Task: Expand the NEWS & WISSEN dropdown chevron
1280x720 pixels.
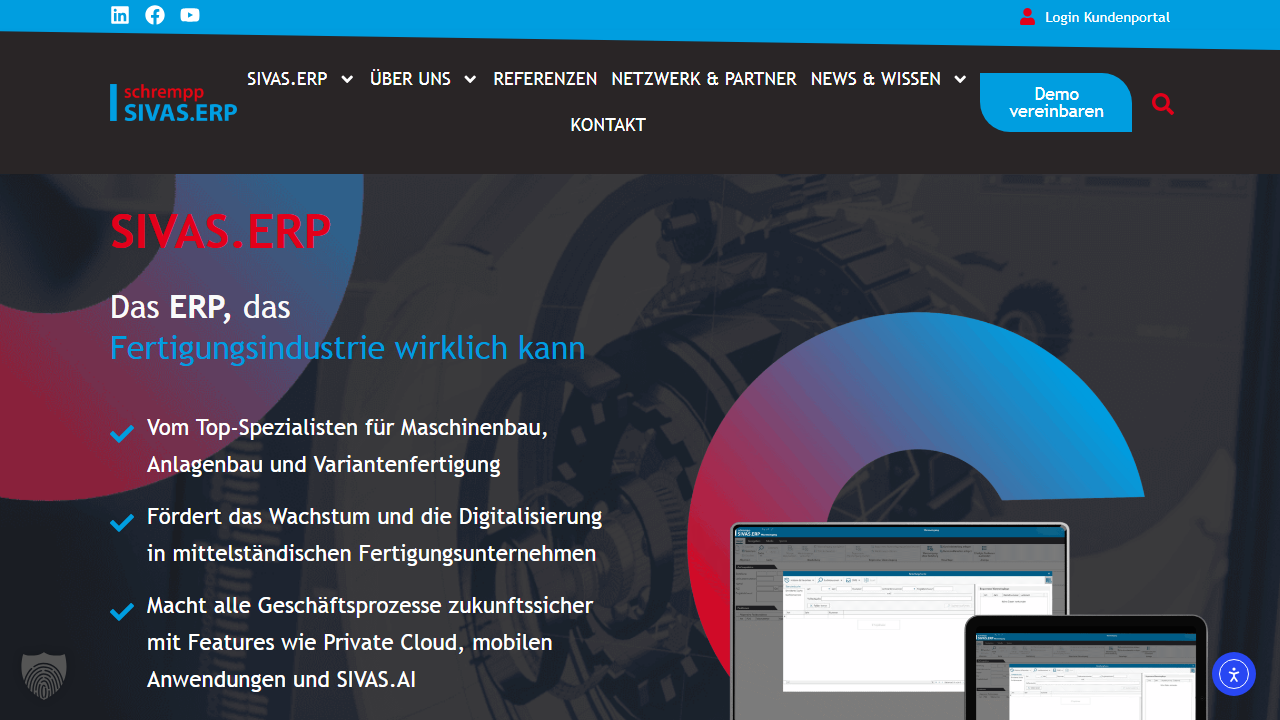Action: coord(960,79)
